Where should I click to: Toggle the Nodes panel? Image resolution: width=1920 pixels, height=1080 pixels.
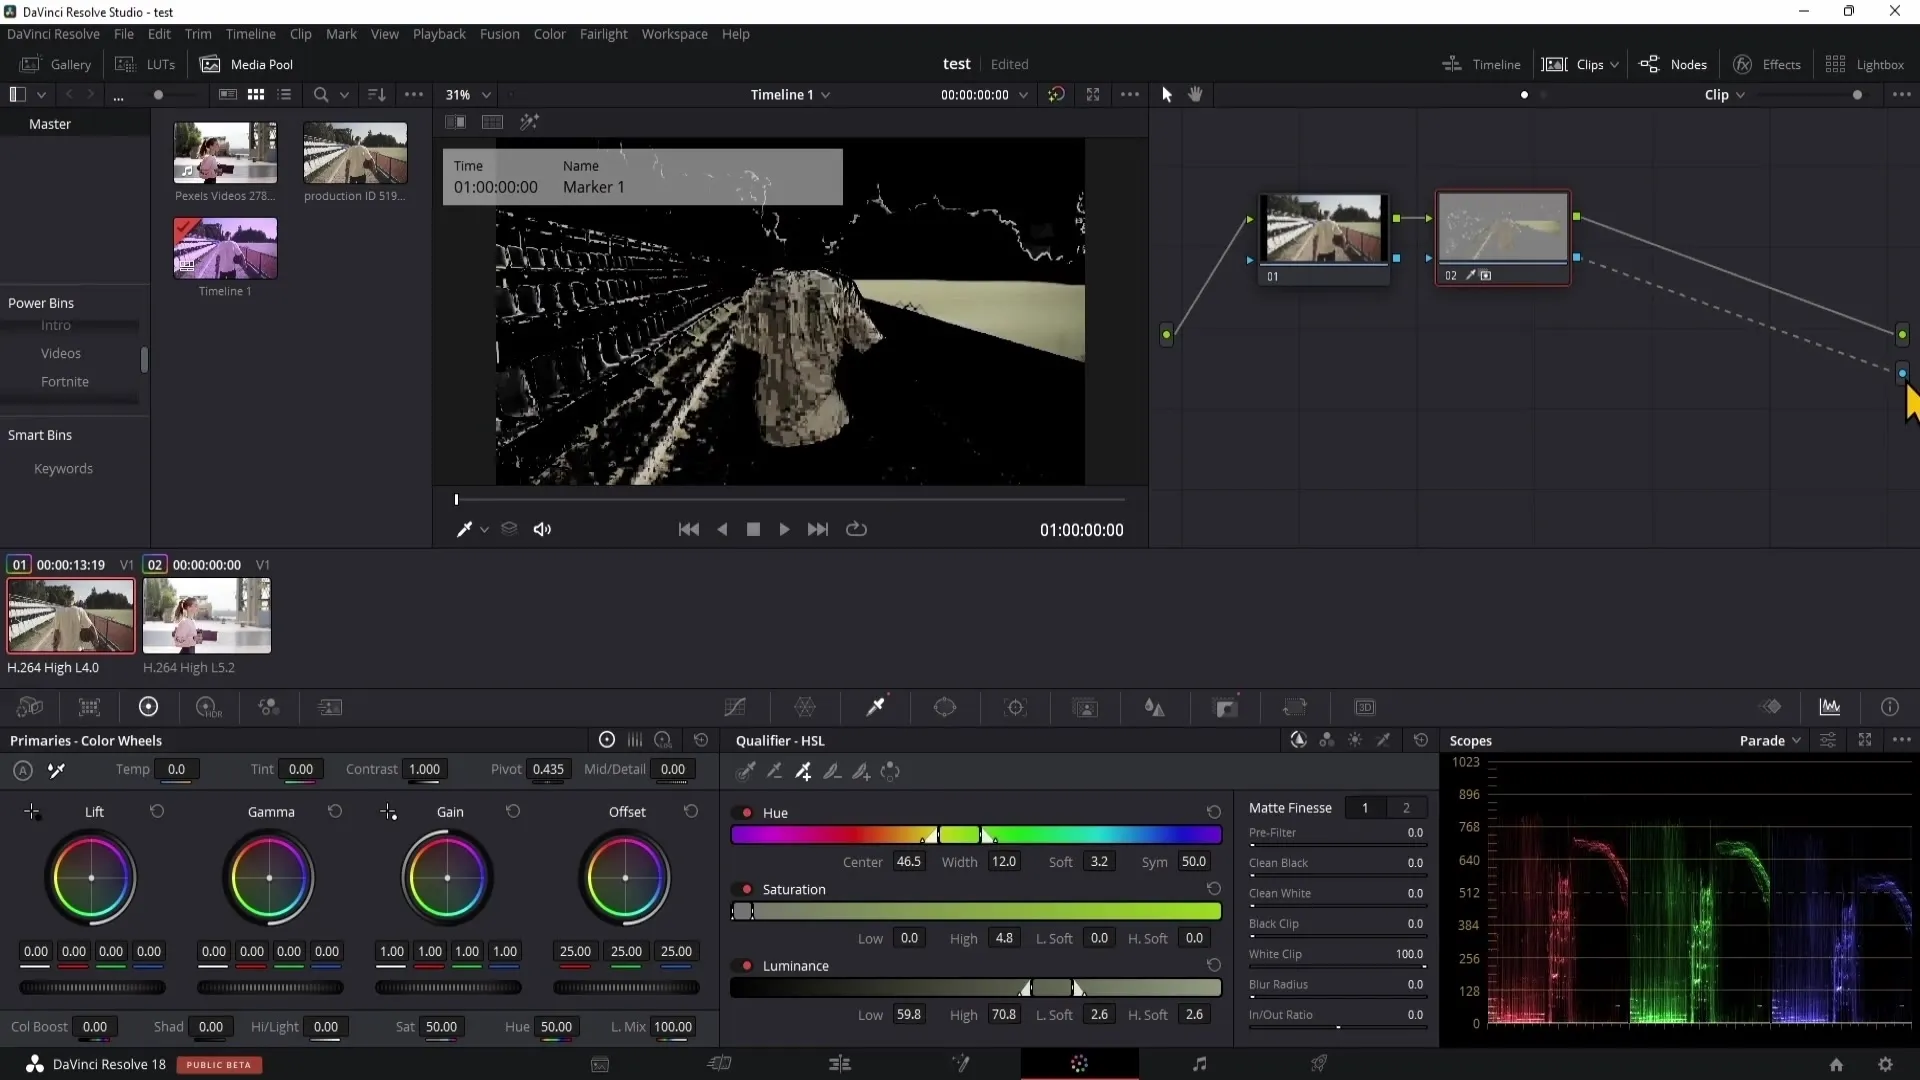(1673, 64)
